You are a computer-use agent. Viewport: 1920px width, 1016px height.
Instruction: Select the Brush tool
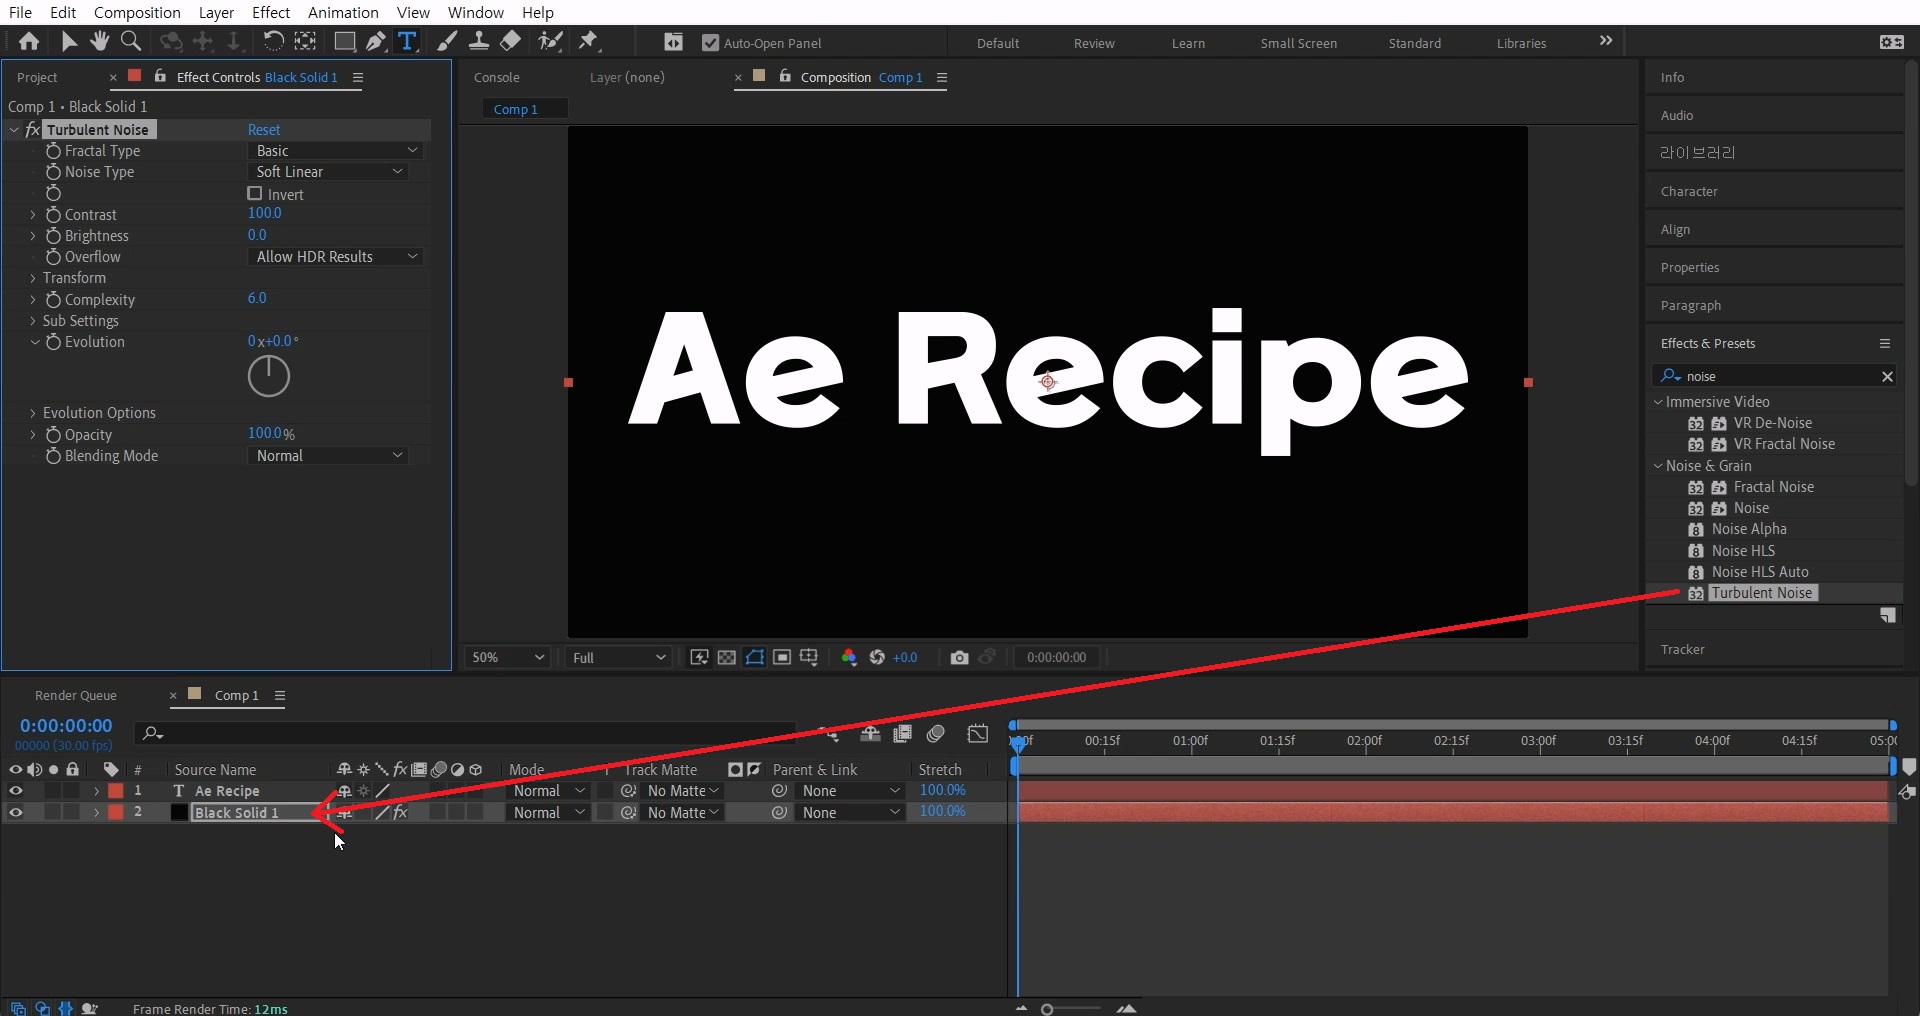(447, 41)
